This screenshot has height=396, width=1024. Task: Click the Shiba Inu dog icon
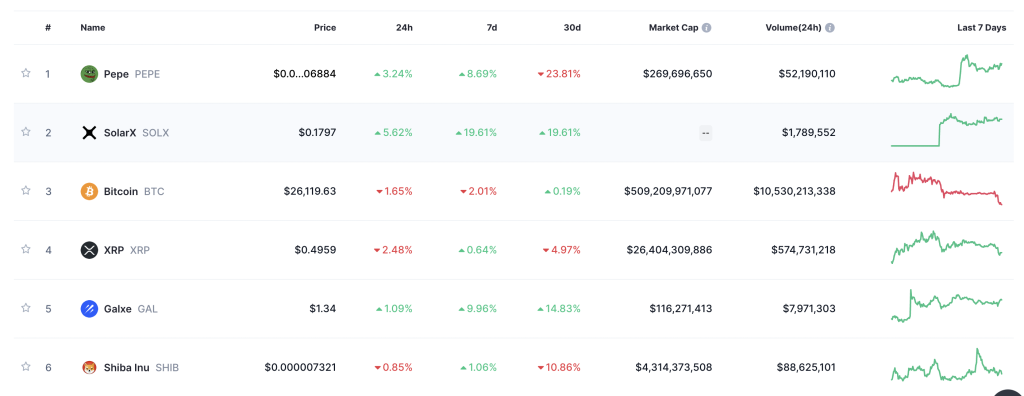89,367
